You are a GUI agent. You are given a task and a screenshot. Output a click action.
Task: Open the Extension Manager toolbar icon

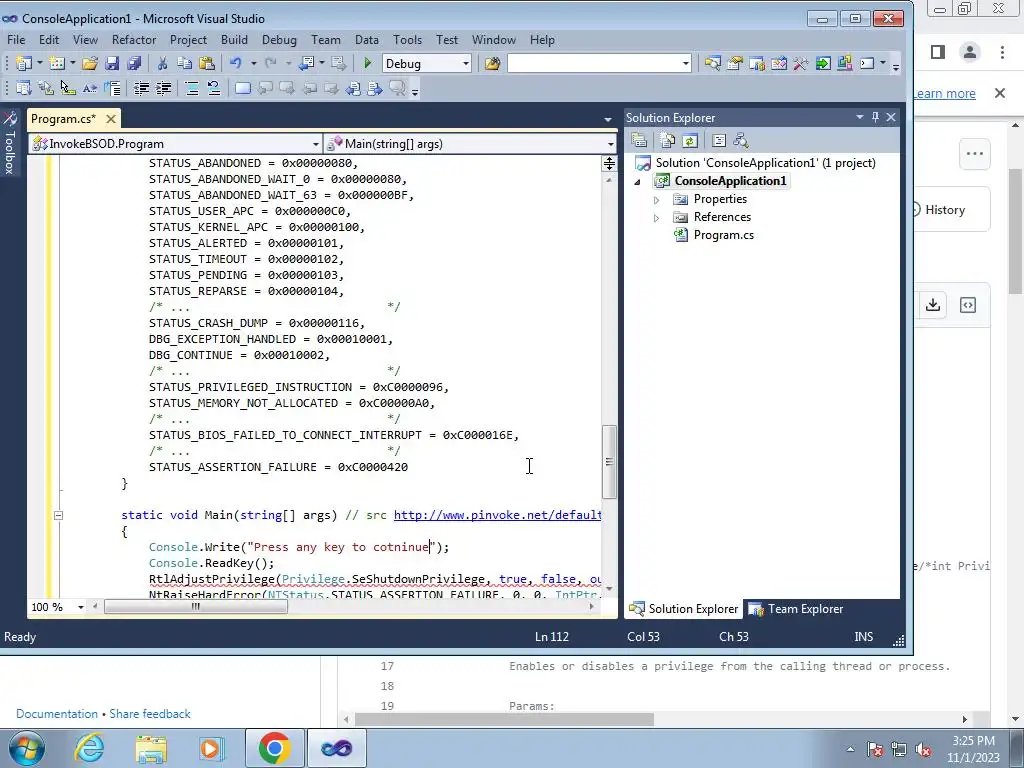(x=844, y=63)
